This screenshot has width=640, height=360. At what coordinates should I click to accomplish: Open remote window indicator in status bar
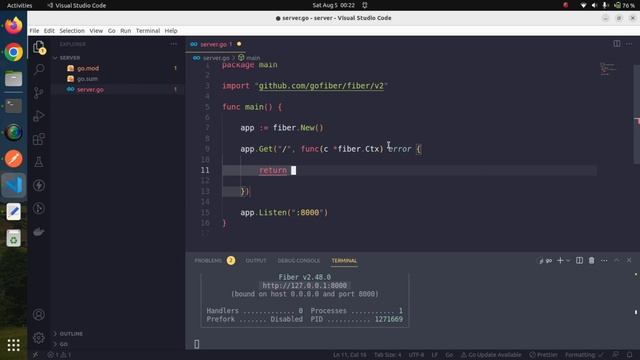click(36, 355)
